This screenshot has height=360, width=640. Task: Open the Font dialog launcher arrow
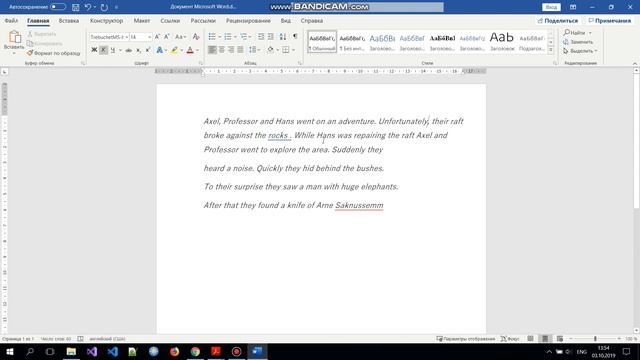(x=200, y=63)
